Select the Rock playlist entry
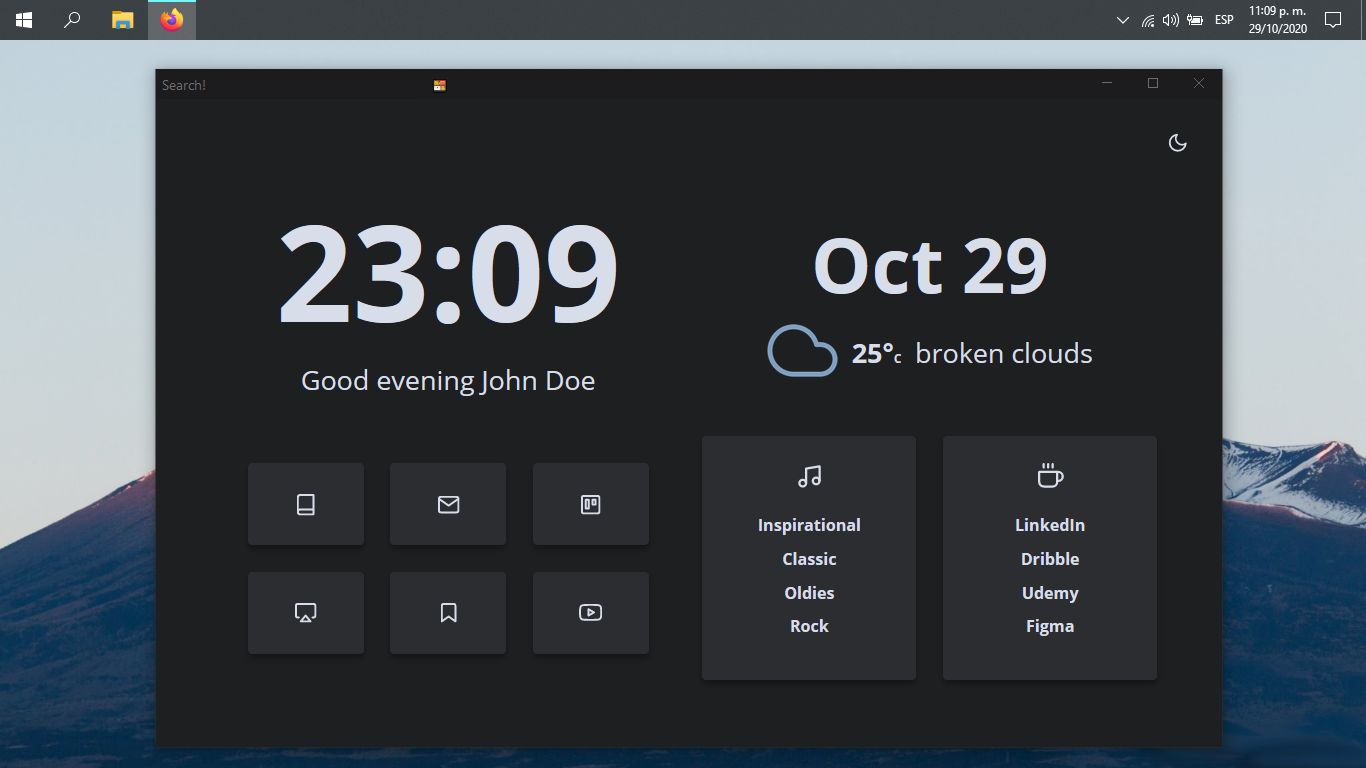The image size is (1366, 768). (x=809, y=626)
